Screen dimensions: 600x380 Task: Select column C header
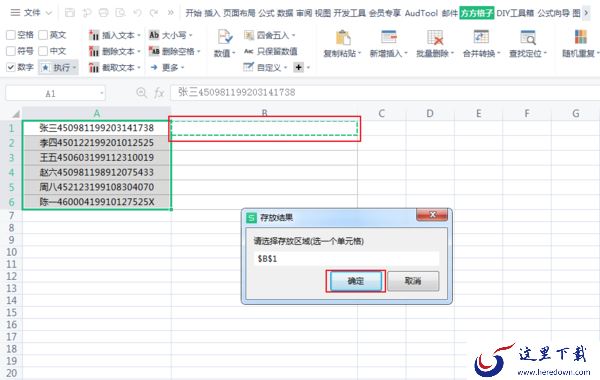382,113
